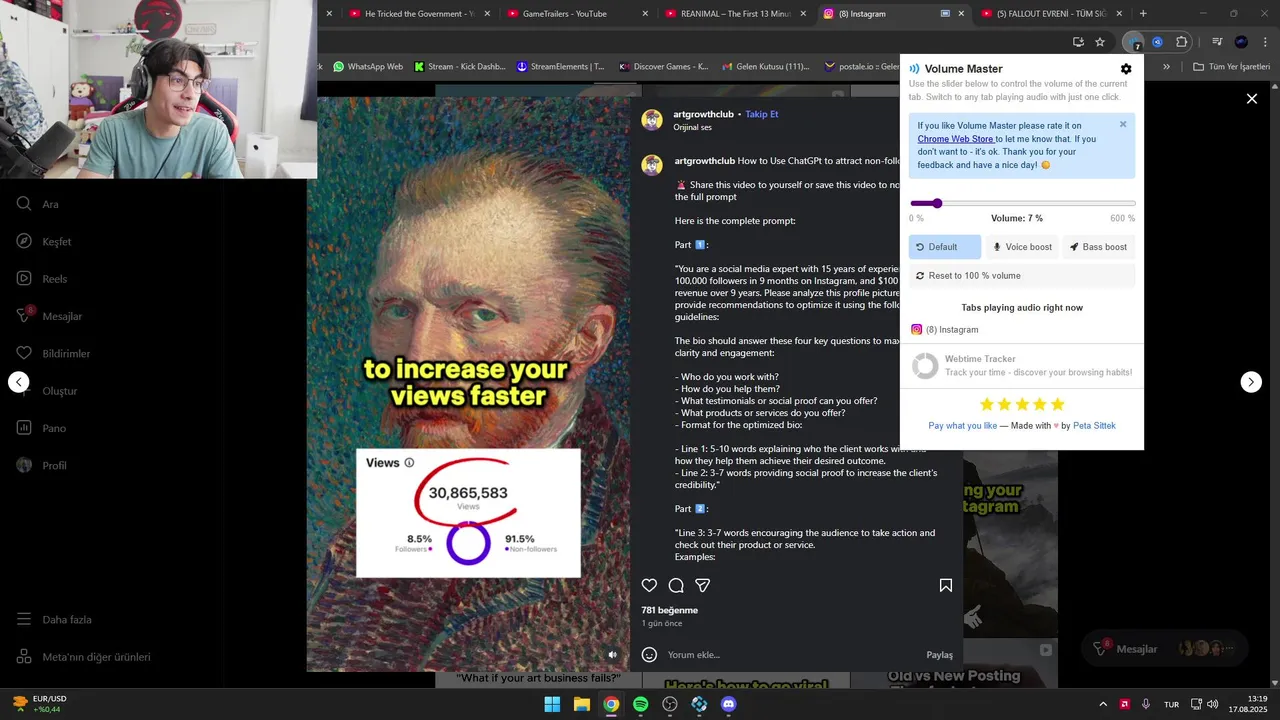Open Chrome three-dot menu
1280x720 pixels.
[1265, 42]
